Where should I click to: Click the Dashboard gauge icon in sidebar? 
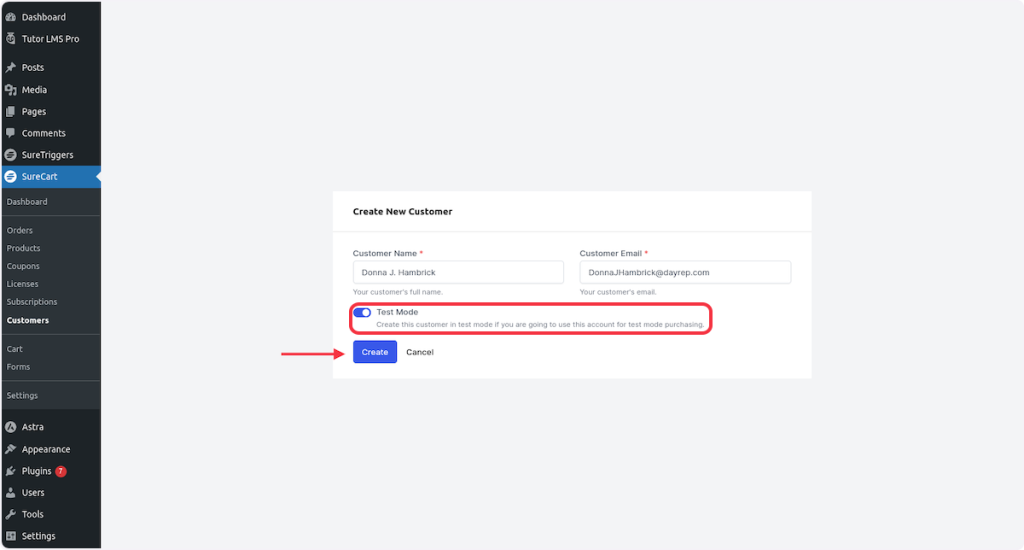pyautogui.click(x=10, y=17)
